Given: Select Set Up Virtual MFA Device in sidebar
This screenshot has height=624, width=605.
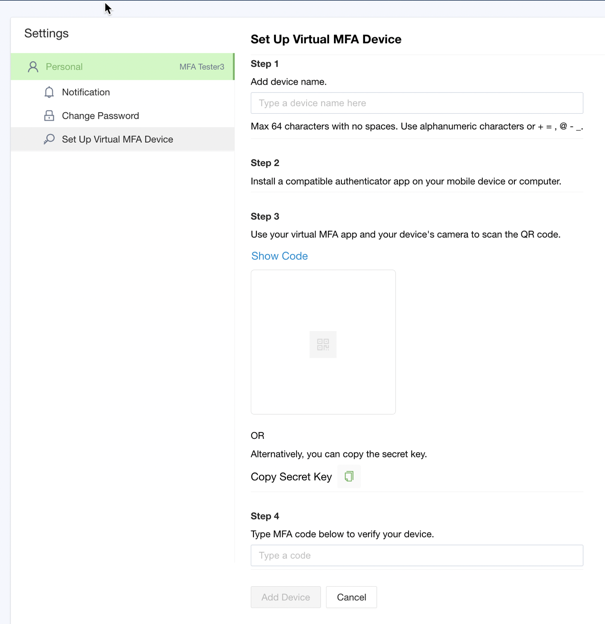Looking at the screenshot, I should click(x=117, y=139).
